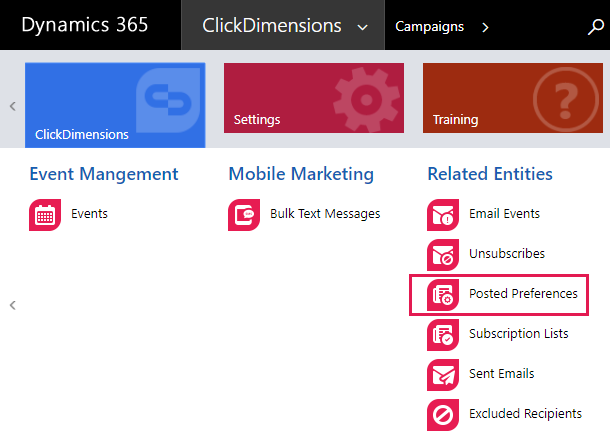Select the Event Mangement heading
This screenshot has height=442, width=610.
tap(104, 174)
